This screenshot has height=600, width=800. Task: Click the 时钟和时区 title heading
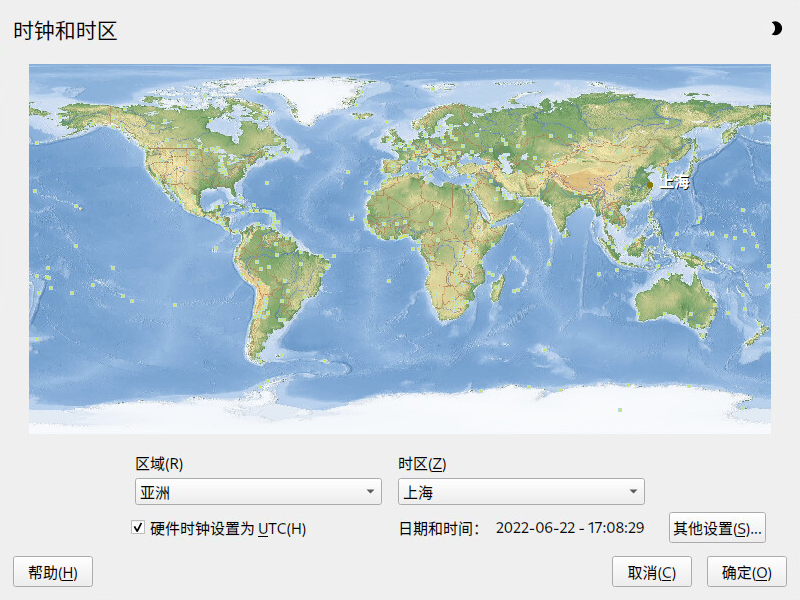(x=65, y=31)
